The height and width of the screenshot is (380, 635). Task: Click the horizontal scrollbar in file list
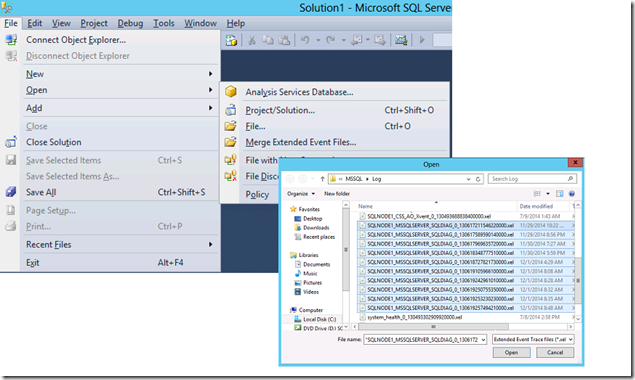(433, 327)
